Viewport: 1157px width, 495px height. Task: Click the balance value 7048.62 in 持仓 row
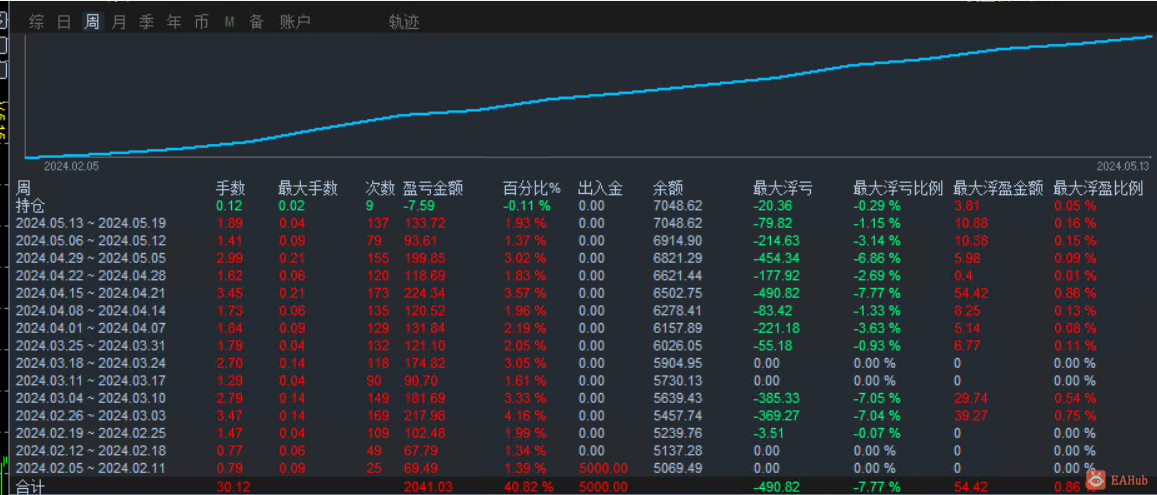point(677,206)
